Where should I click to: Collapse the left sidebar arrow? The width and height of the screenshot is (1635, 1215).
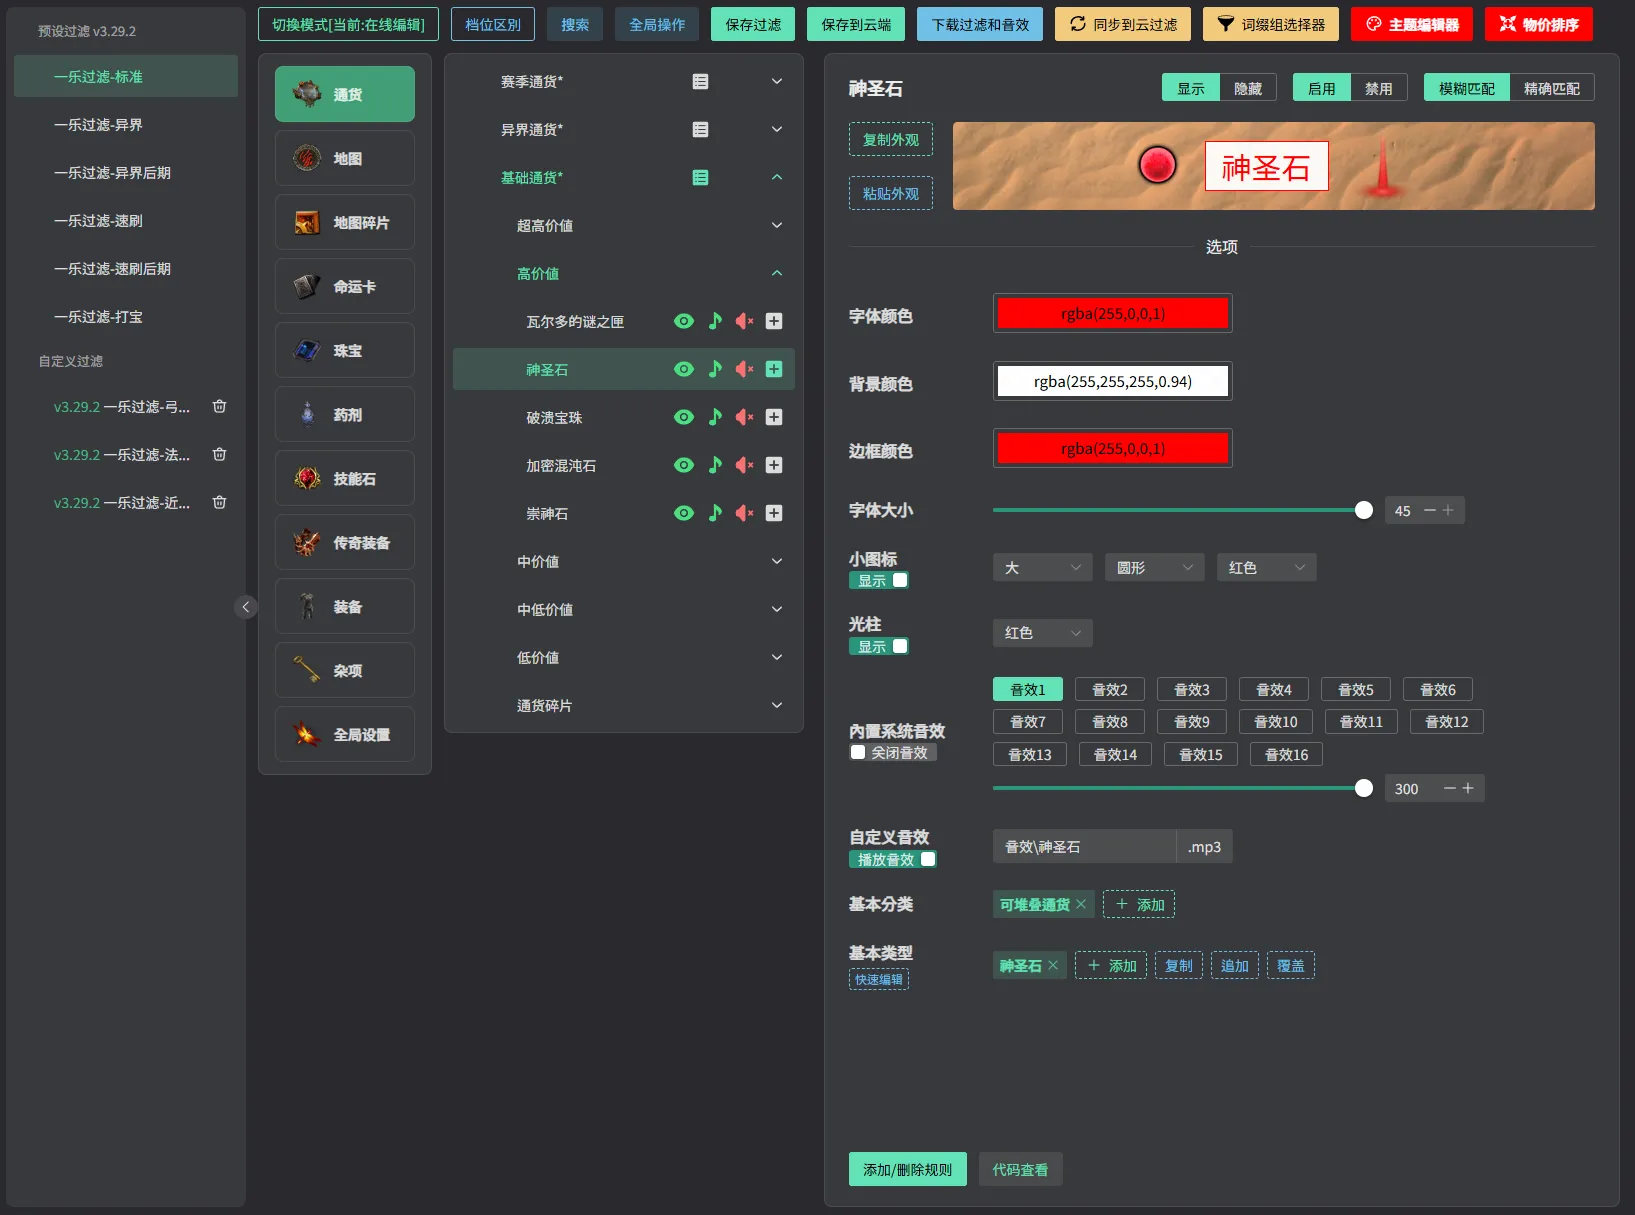(x=246, y=607)
